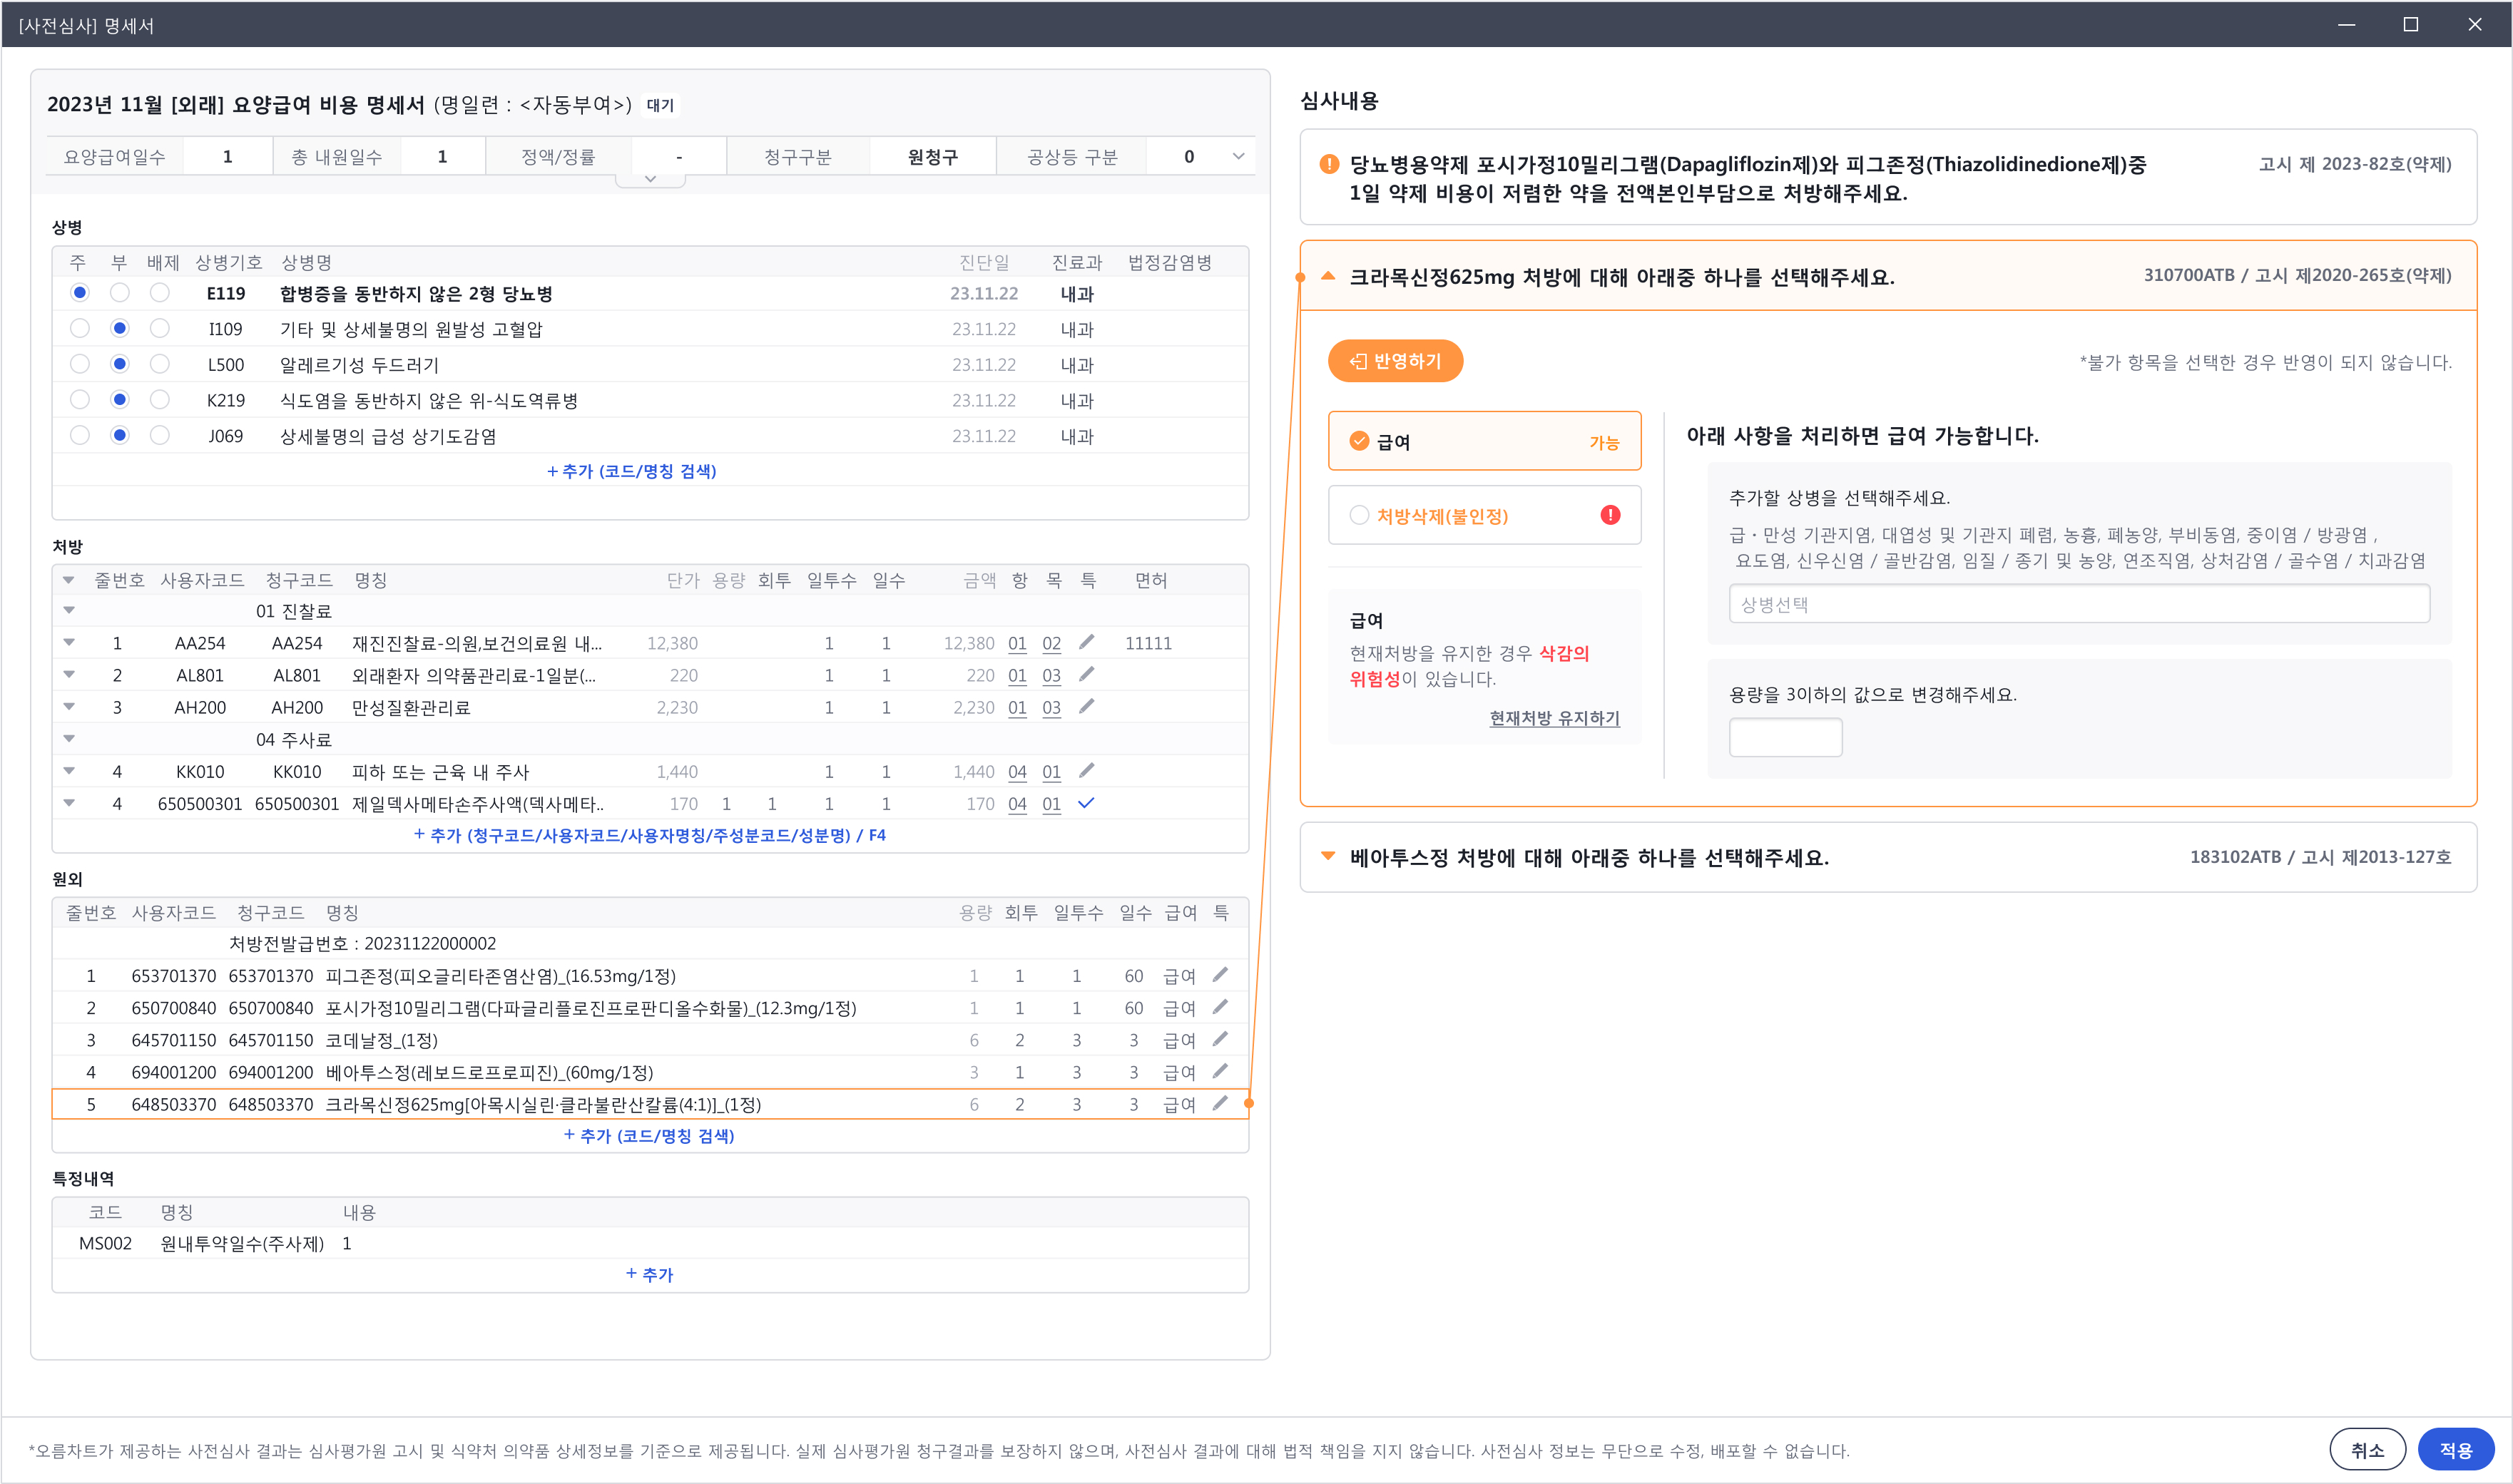This screenshot has height=1484, width=2513.
Task: Click the checkmark icon on 제일덱사메타손주사액 row
Action: coord(1087,803)
